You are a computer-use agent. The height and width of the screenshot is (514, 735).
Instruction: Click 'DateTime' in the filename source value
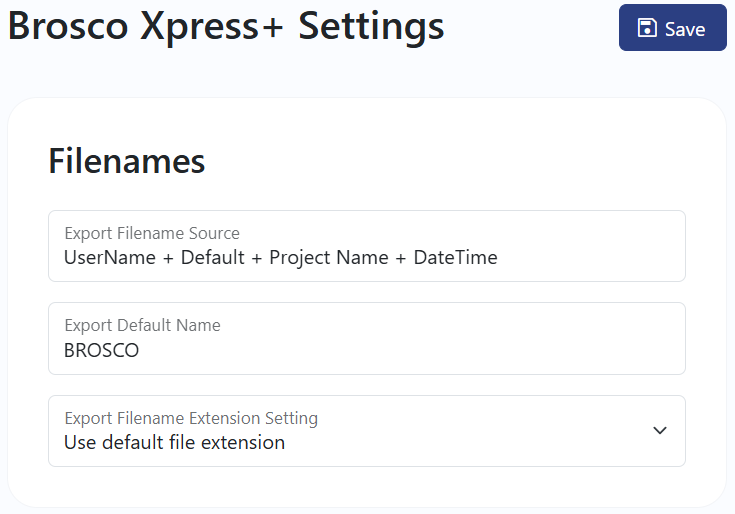(455, 257)
